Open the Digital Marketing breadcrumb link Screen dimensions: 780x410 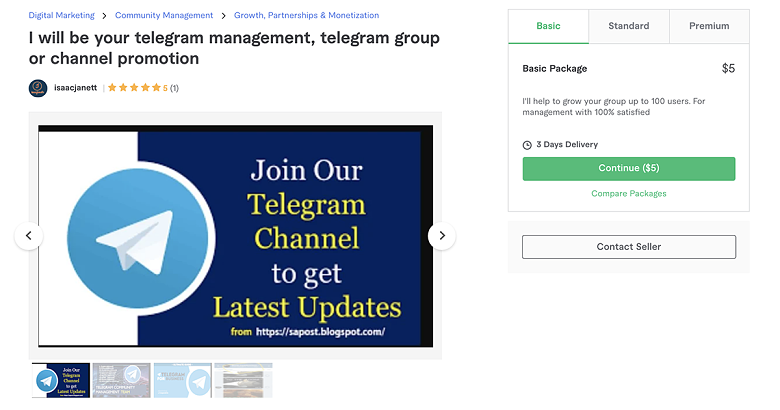pos(61,15)
